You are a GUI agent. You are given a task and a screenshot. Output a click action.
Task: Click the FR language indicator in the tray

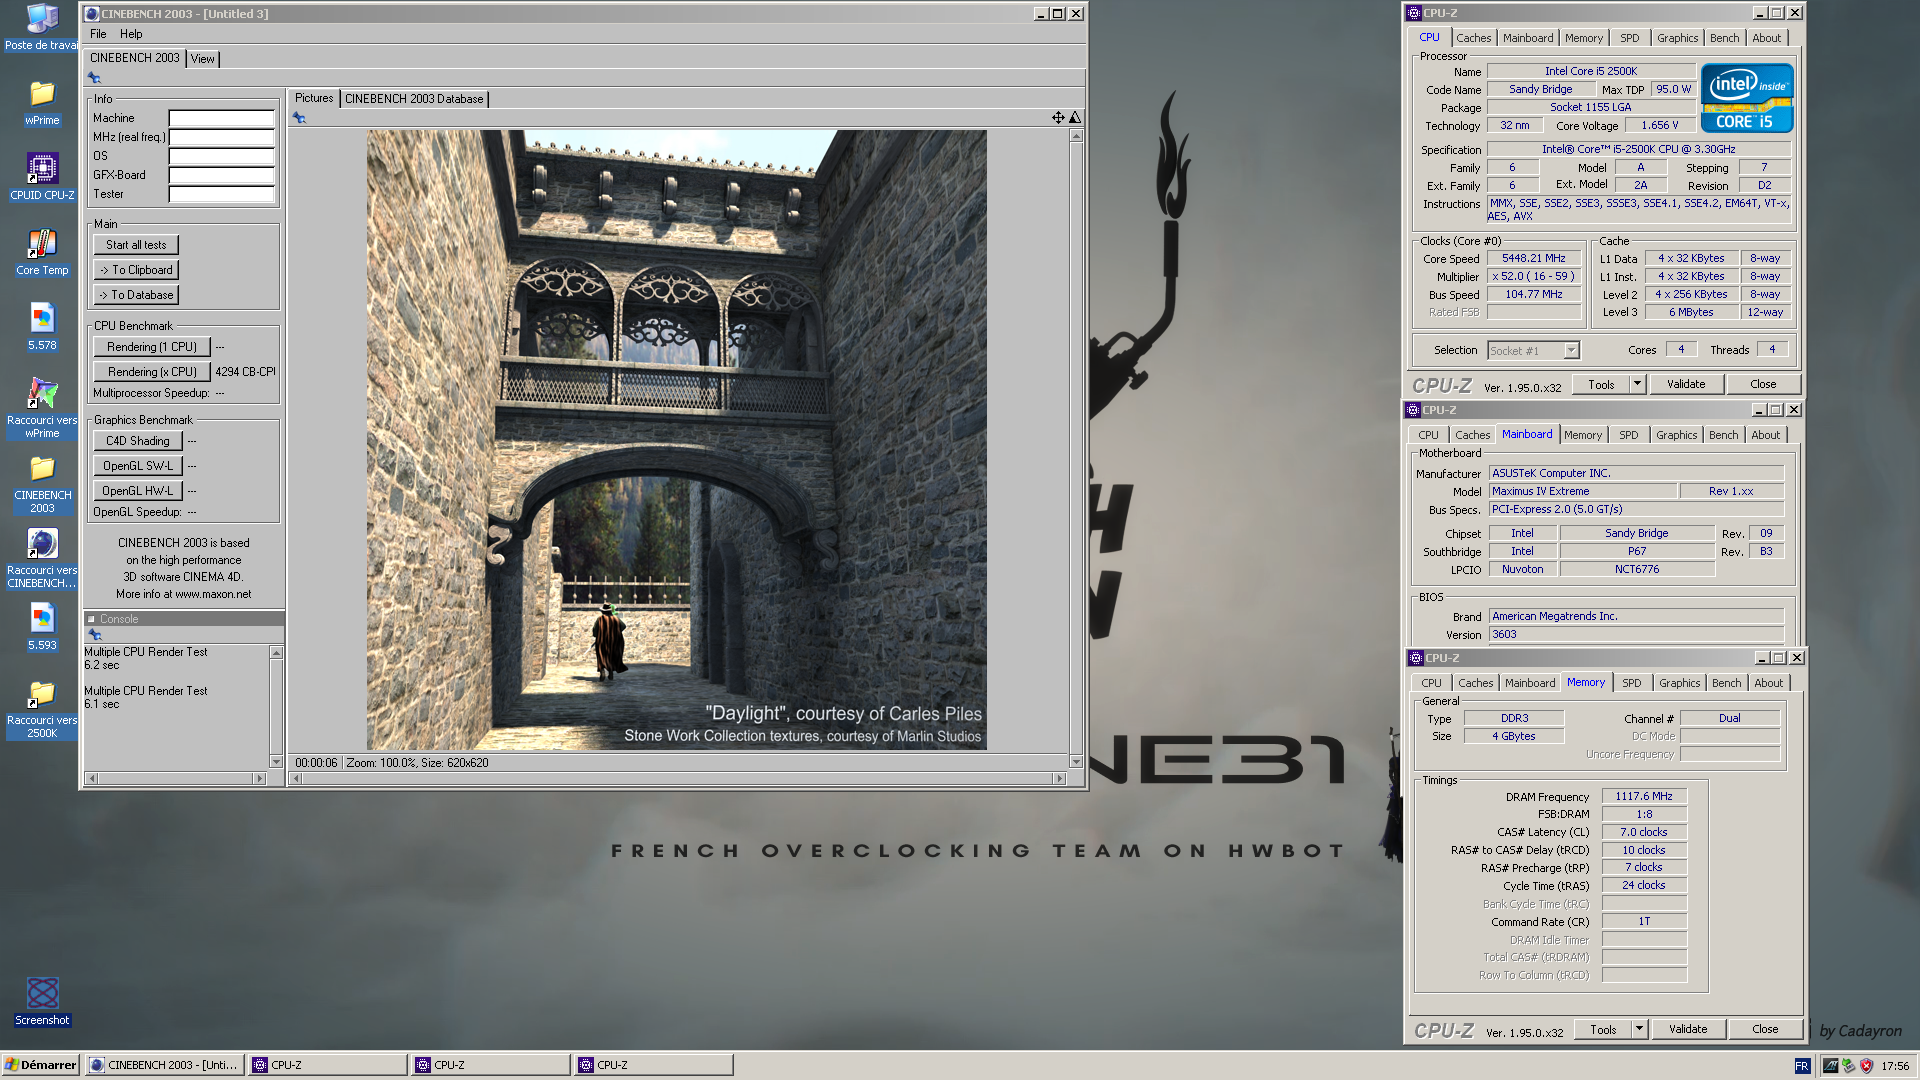1802,1066
